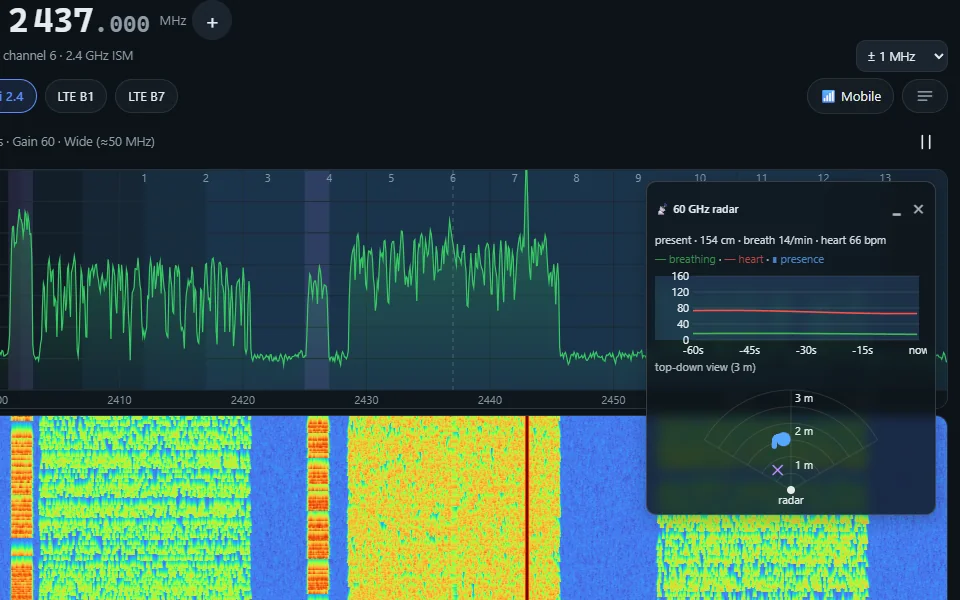Open the ± 1 MHz step dropdown
This screenshot has width=960, height=600.
902,56
